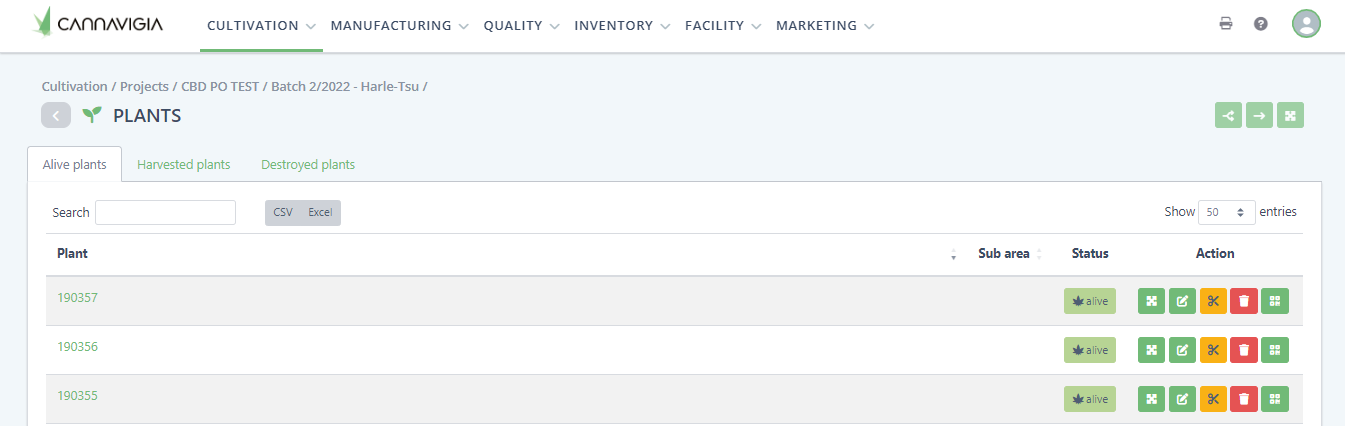
Task: Click the back arrow beside PLANTS
Action: pyautogui.click(x=56, y=115)
